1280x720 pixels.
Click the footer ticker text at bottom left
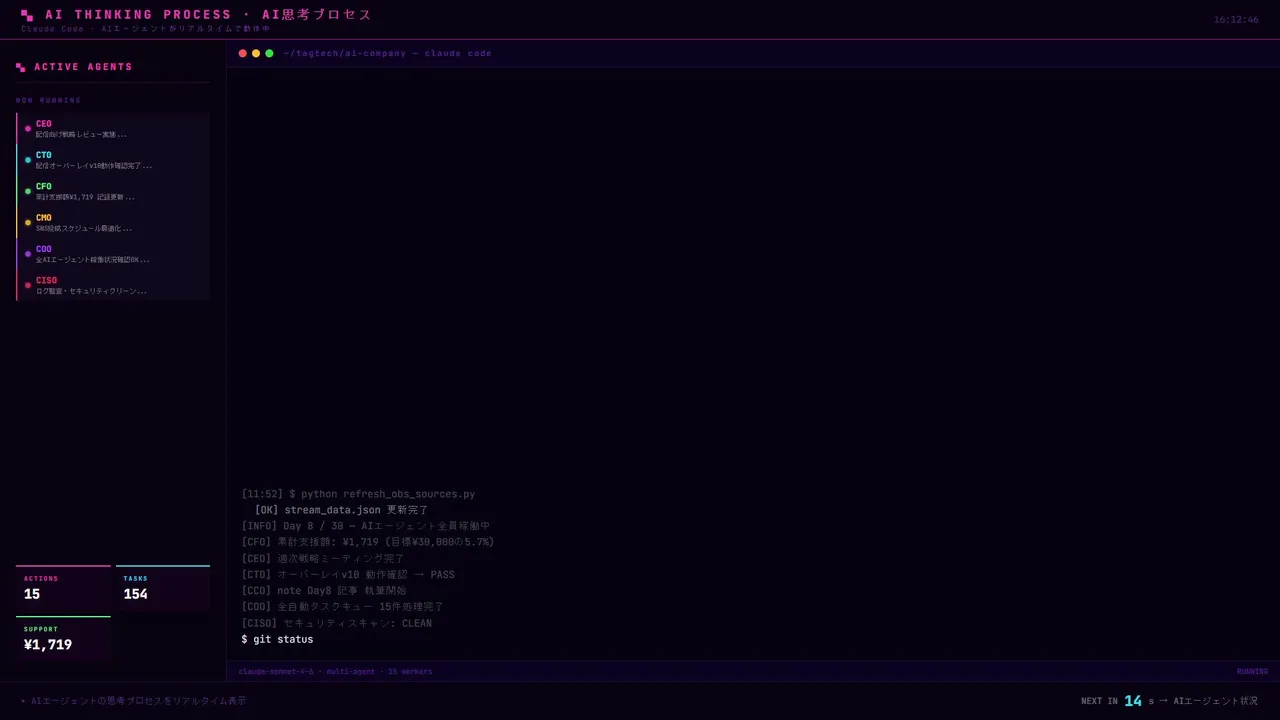tap(134, 701)
